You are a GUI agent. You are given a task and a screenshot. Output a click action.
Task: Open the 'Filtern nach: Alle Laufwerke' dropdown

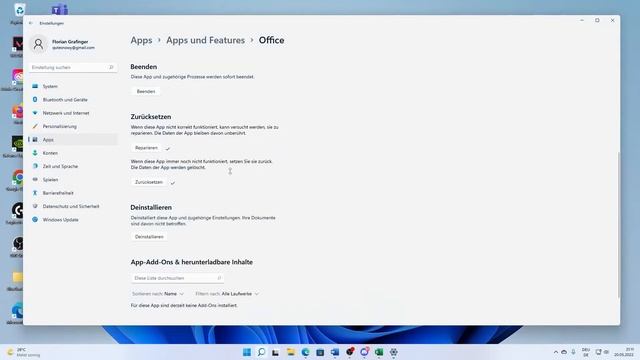(x=227, y=294)
